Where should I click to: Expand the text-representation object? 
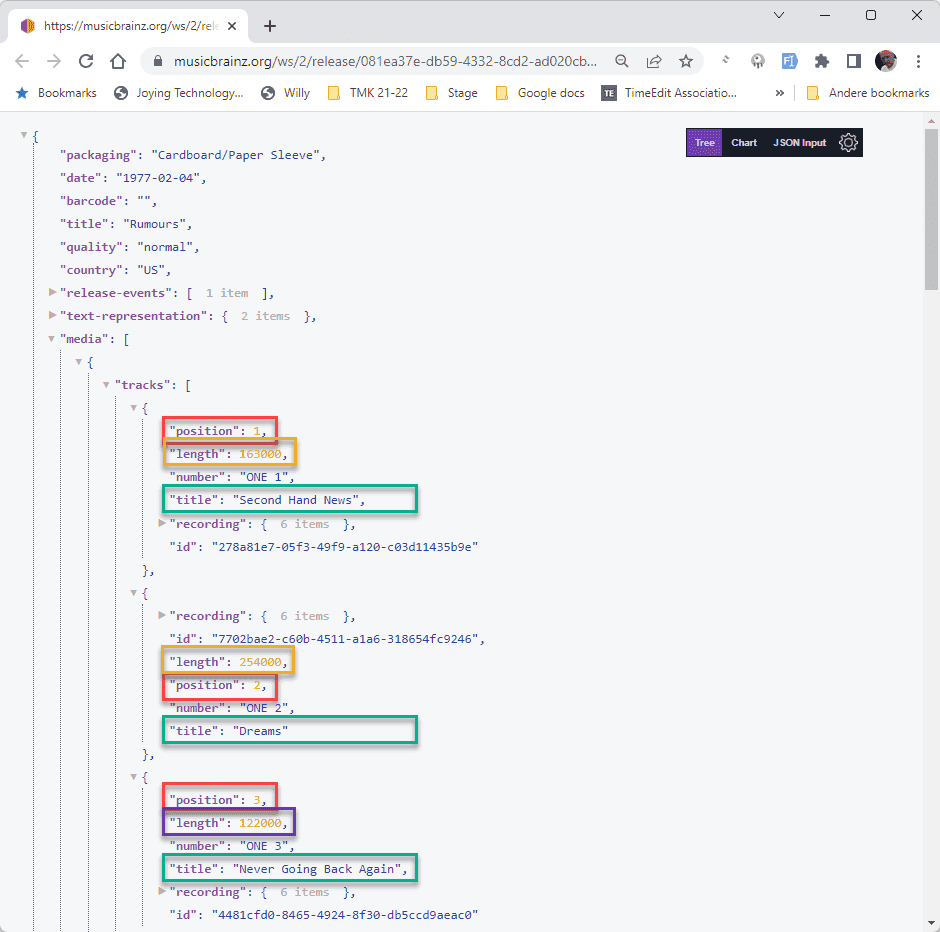52,315
